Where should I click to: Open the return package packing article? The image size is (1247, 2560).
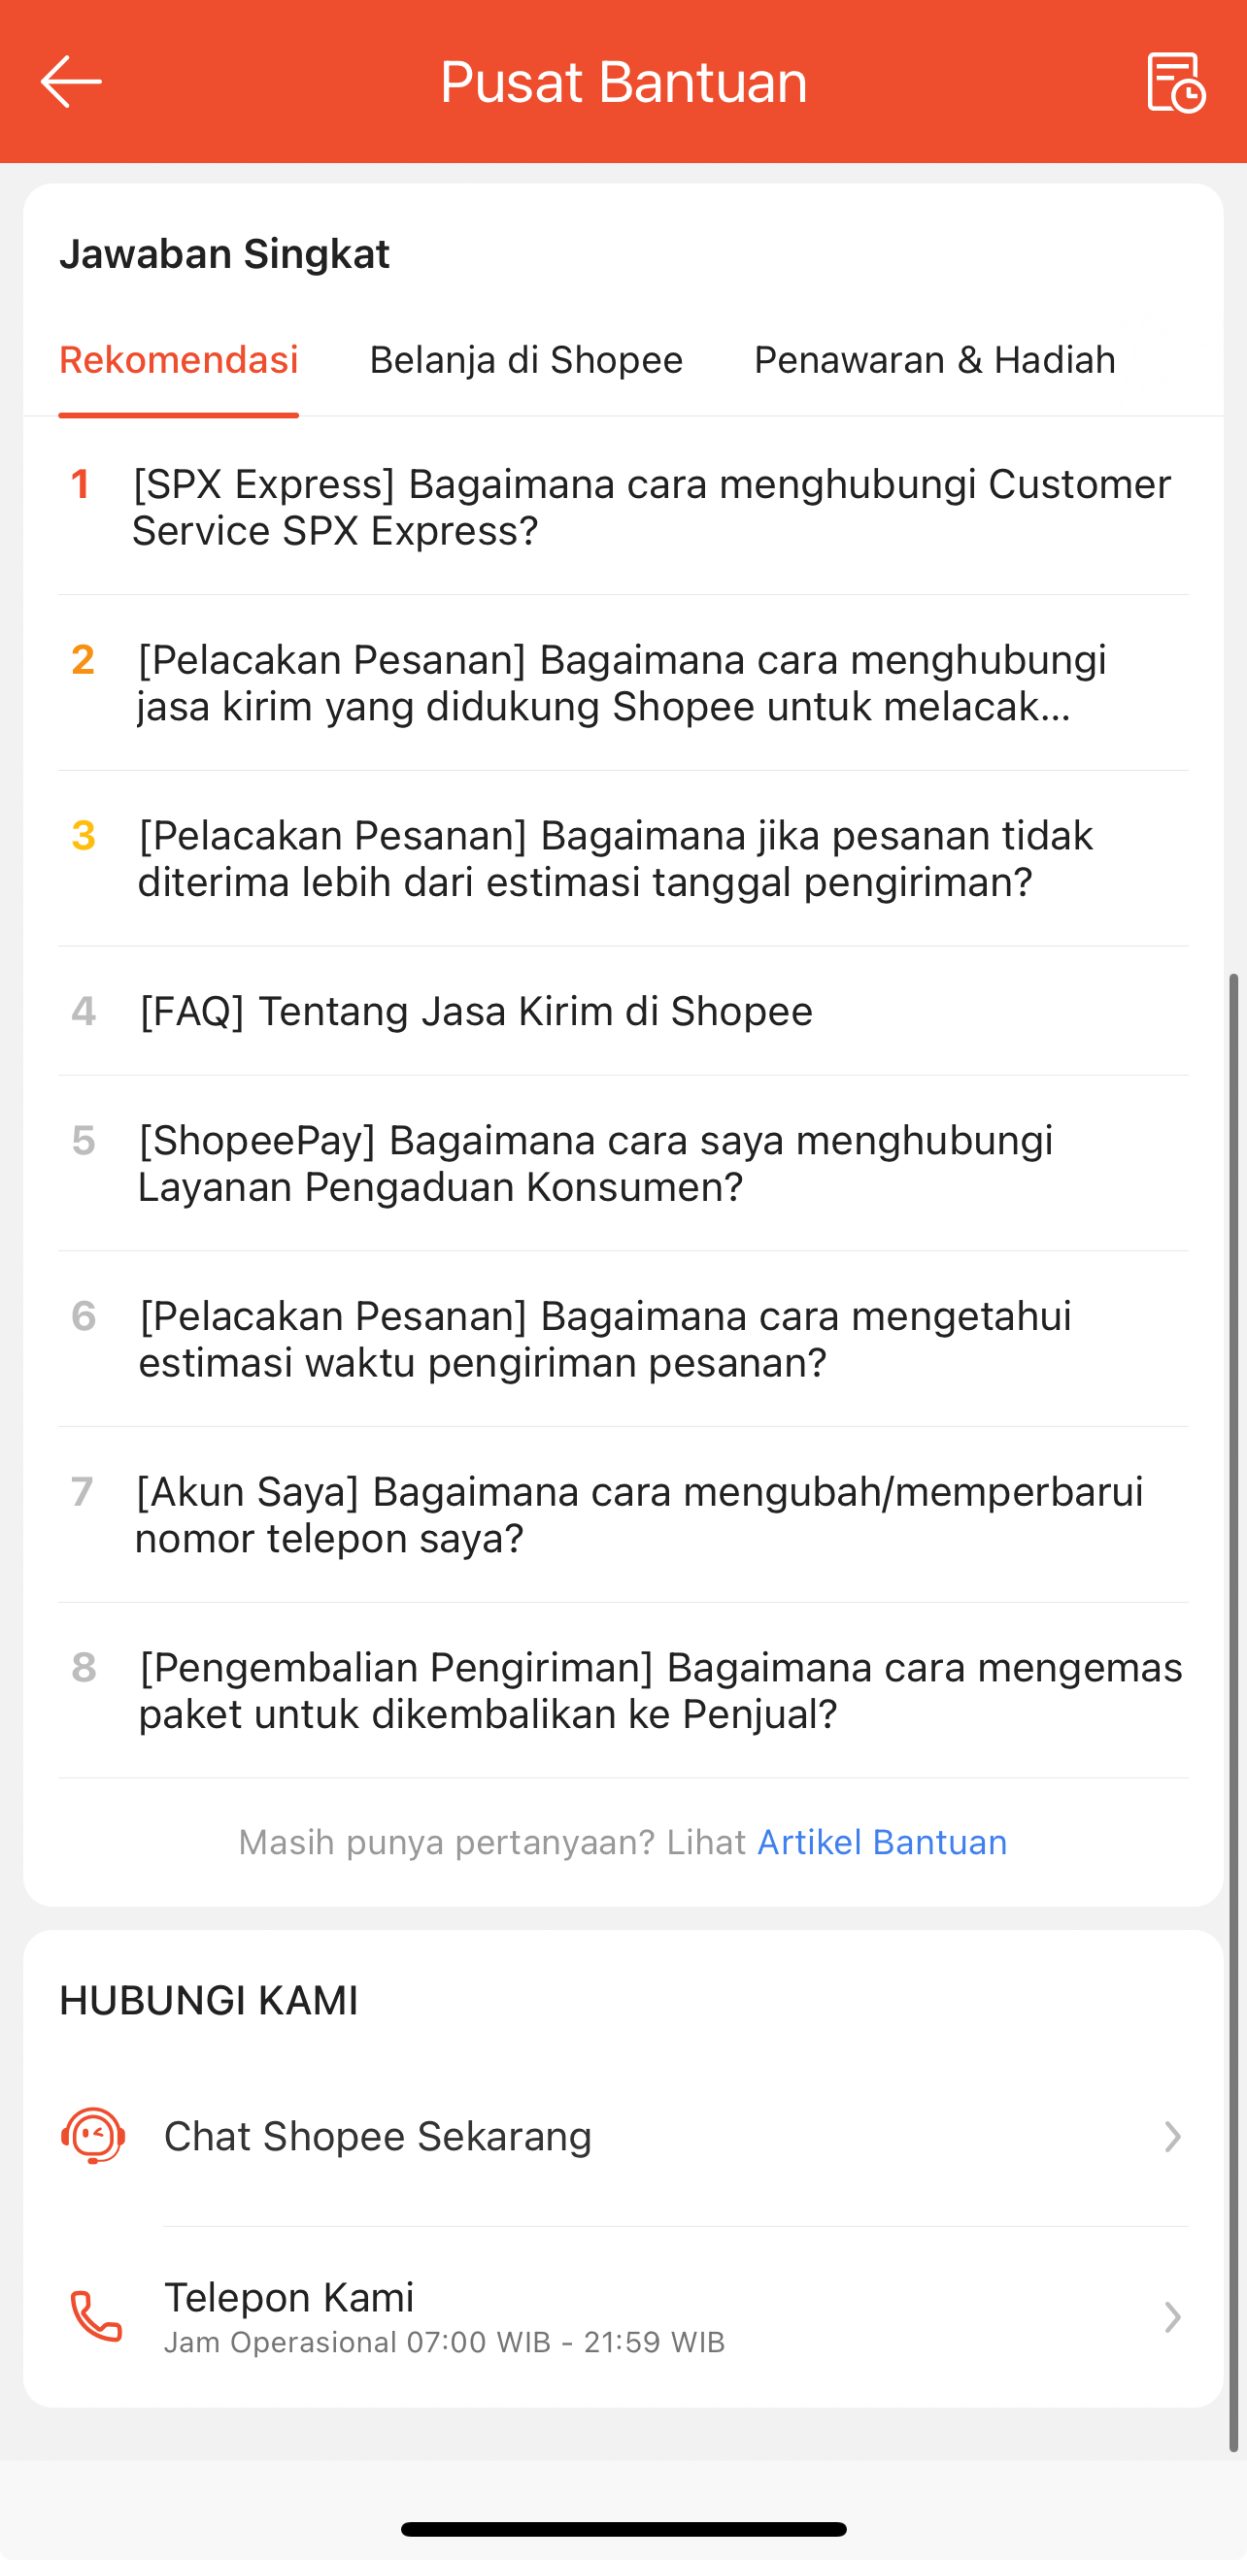660,1691
